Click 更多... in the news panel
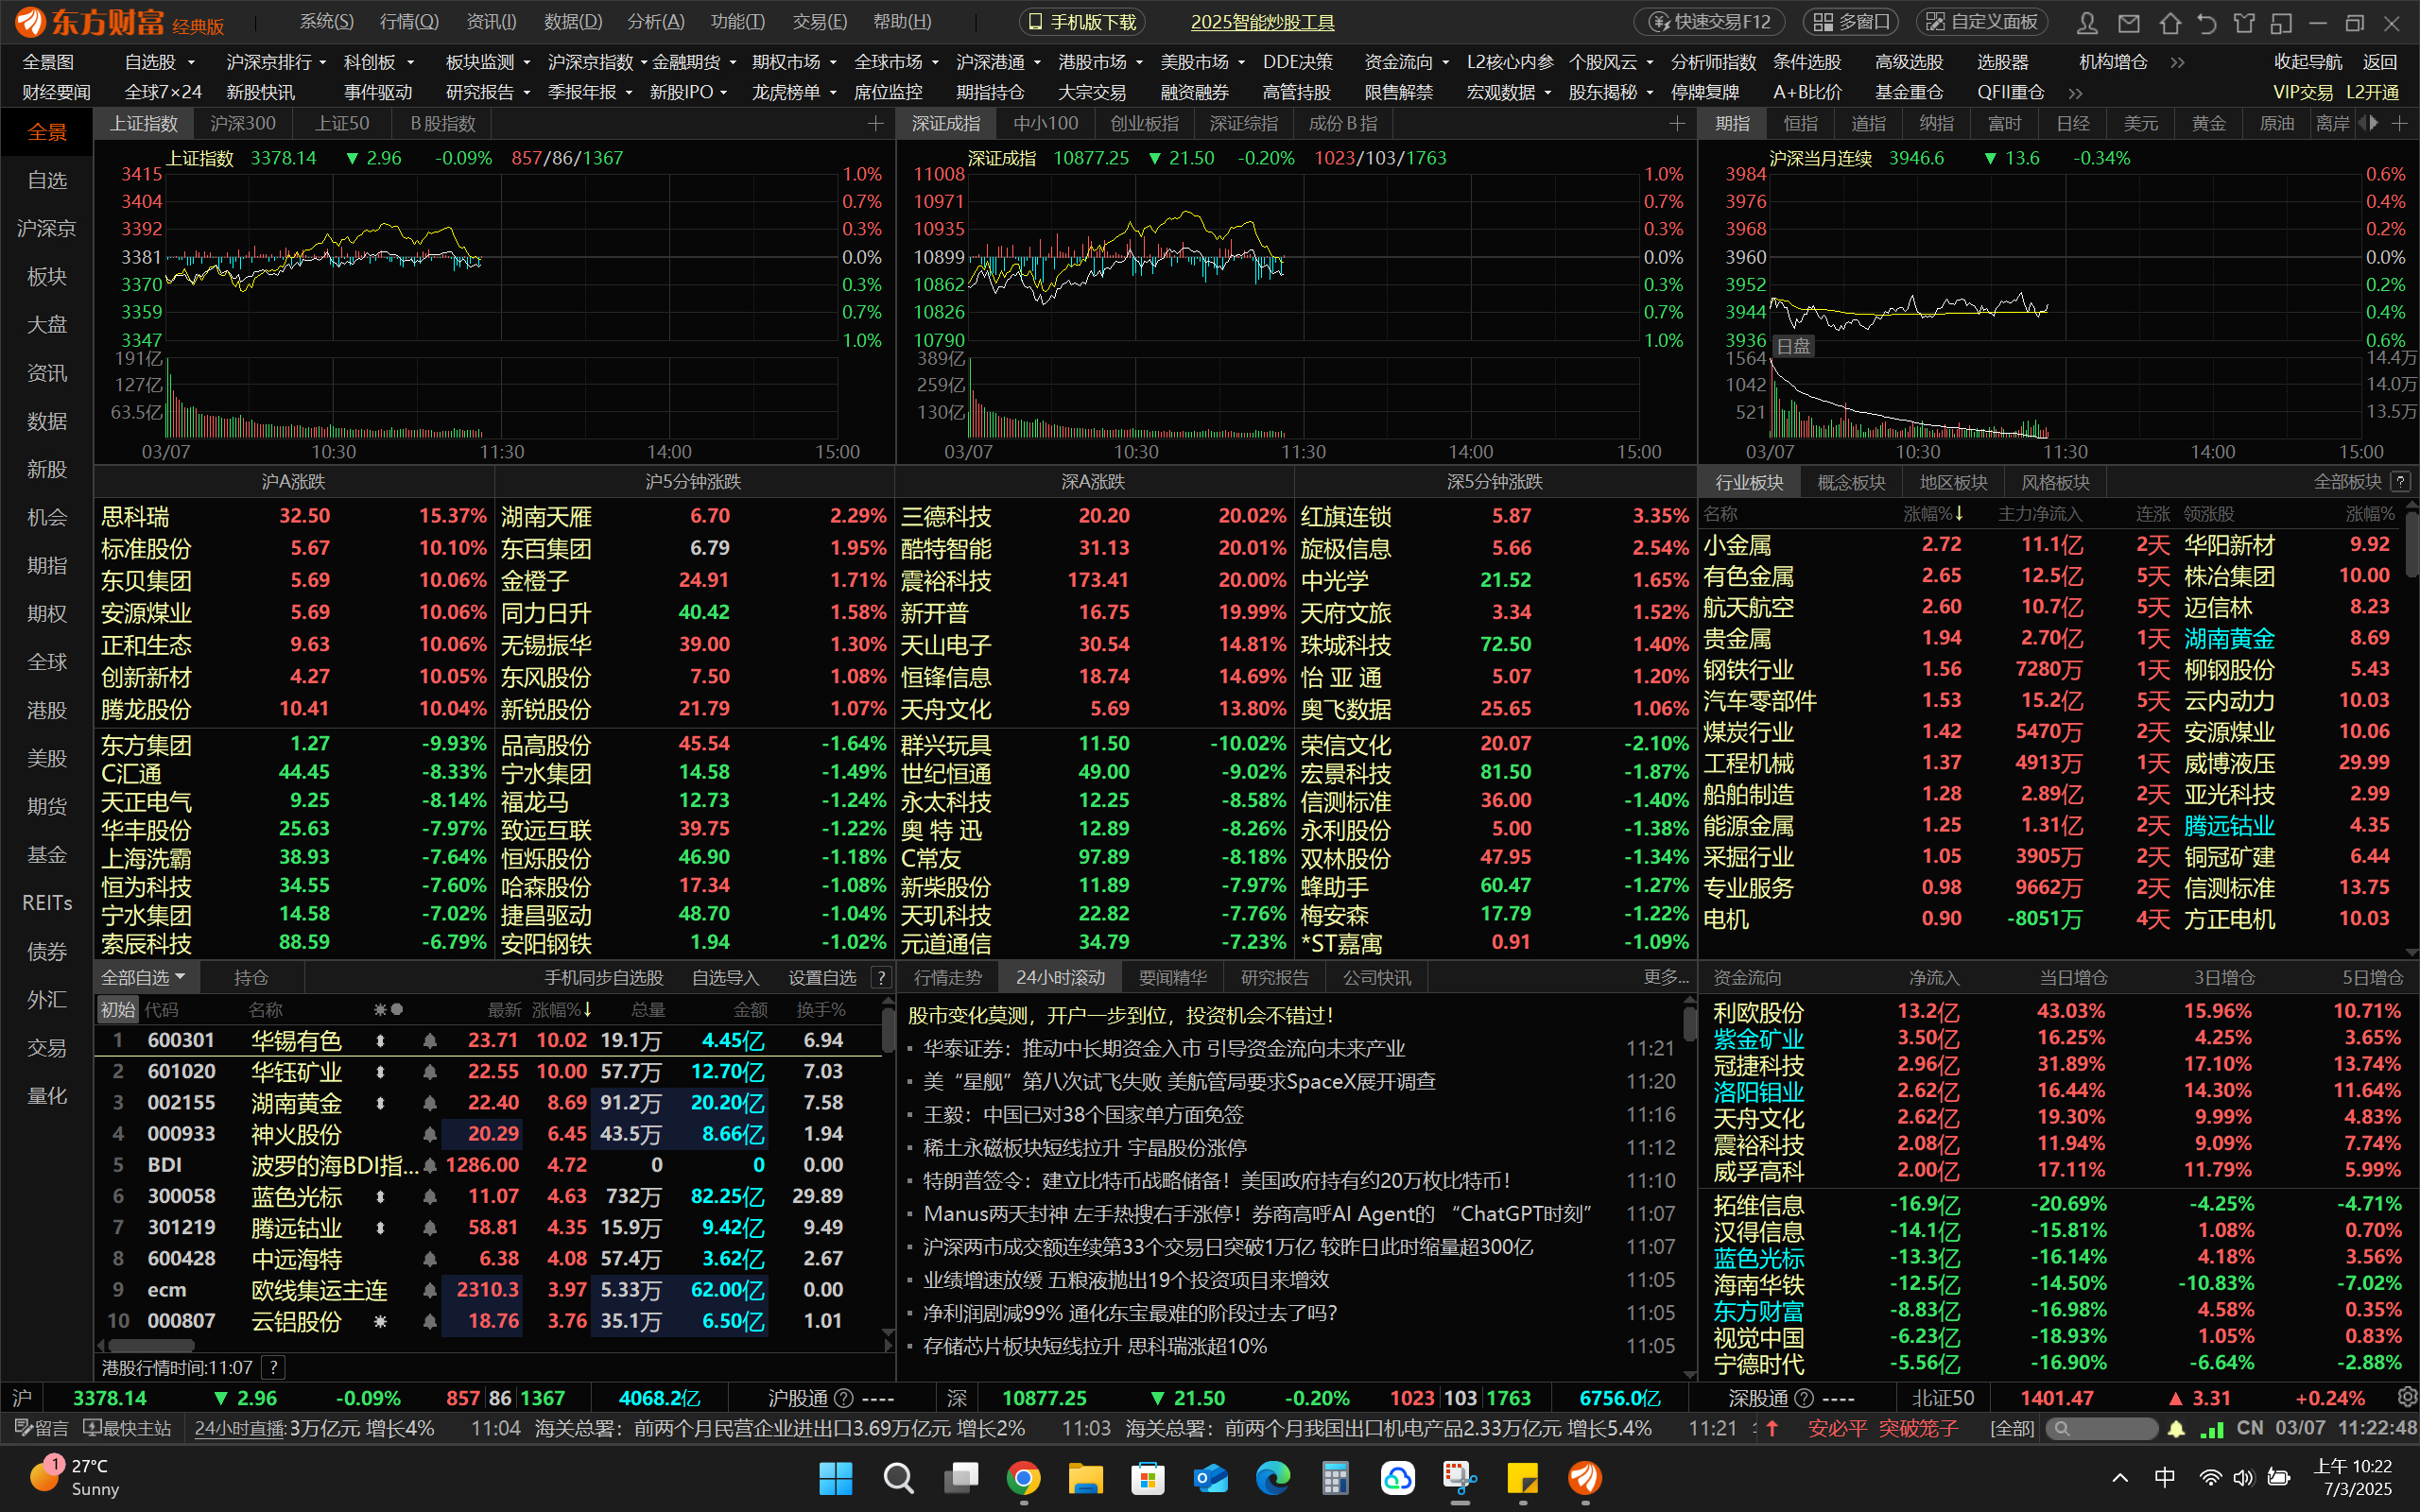Image resolution: width=2420 pixels, height=1512 pixels. pos(1665,977)
